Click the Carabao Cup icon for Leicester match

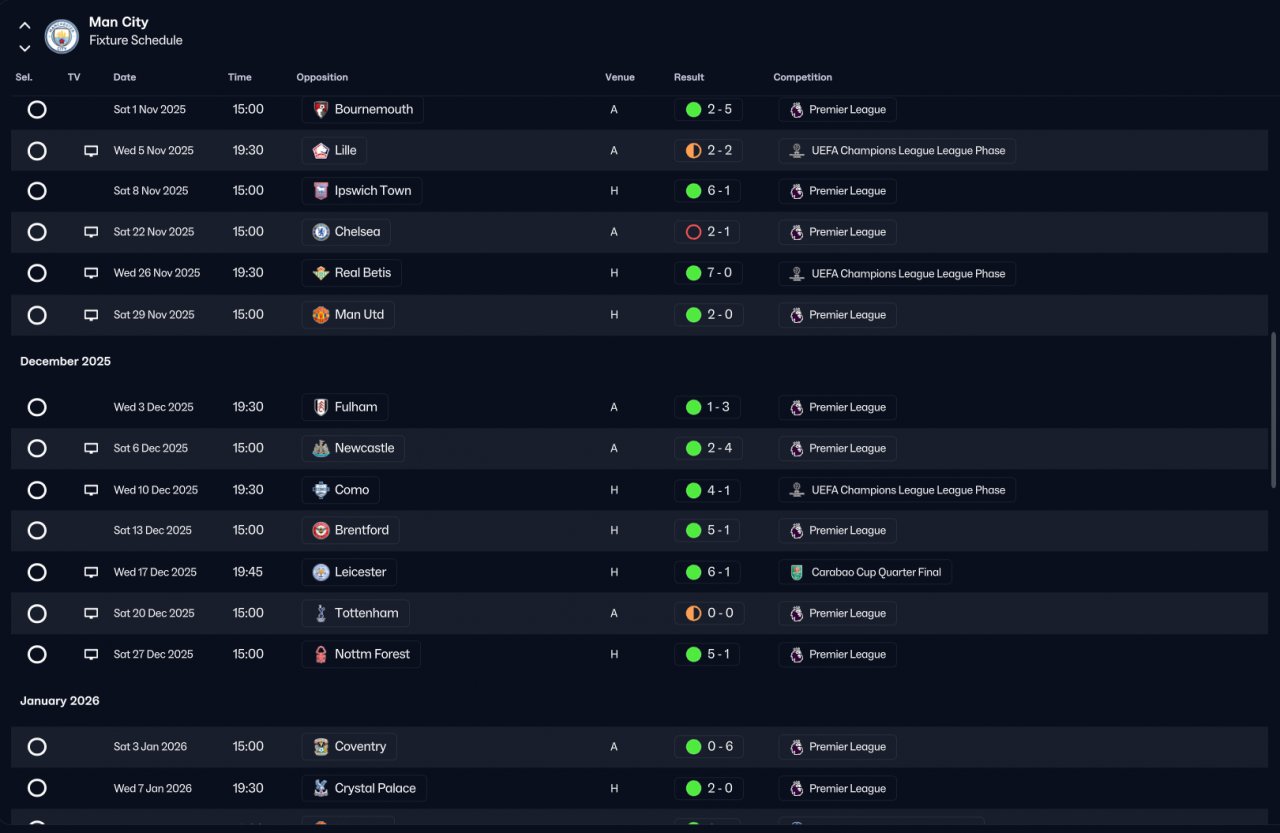pos(796,572)
